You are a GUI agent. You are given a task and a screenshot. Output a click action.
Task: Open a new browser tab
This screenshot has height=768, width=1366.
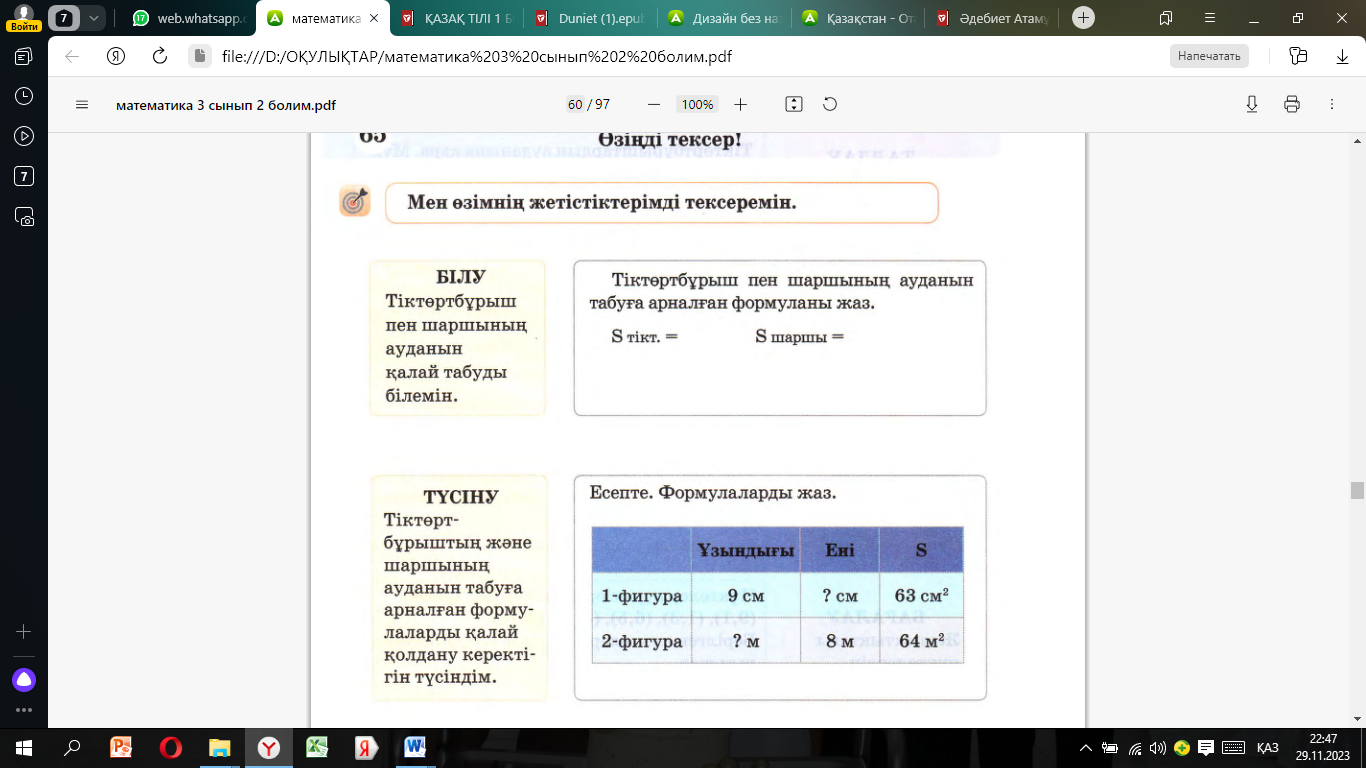(x=1084, y=18)
